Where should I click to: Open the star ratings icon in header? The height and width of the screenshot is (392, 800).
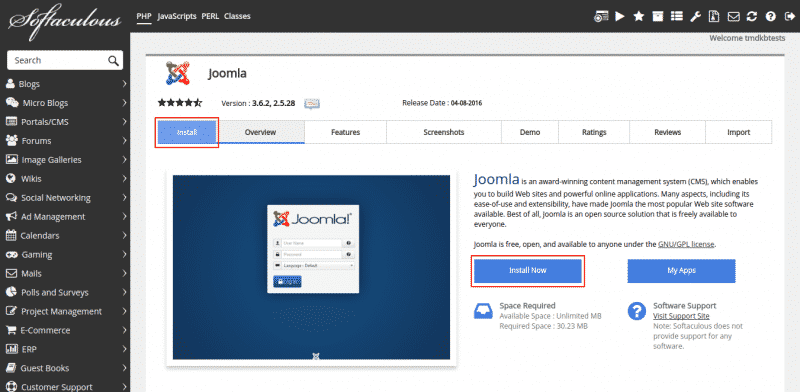click(639, 16)
